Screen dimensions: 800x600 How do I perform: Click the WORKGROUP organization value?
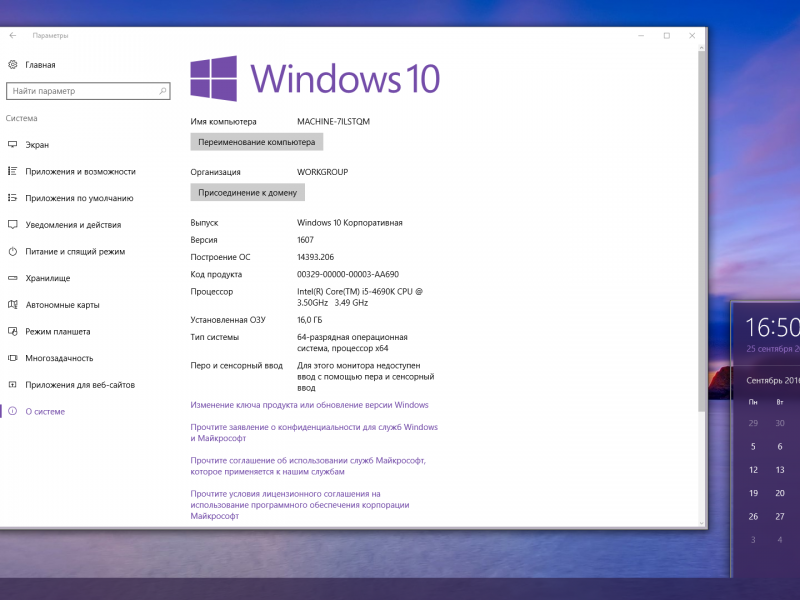[322, 172]
